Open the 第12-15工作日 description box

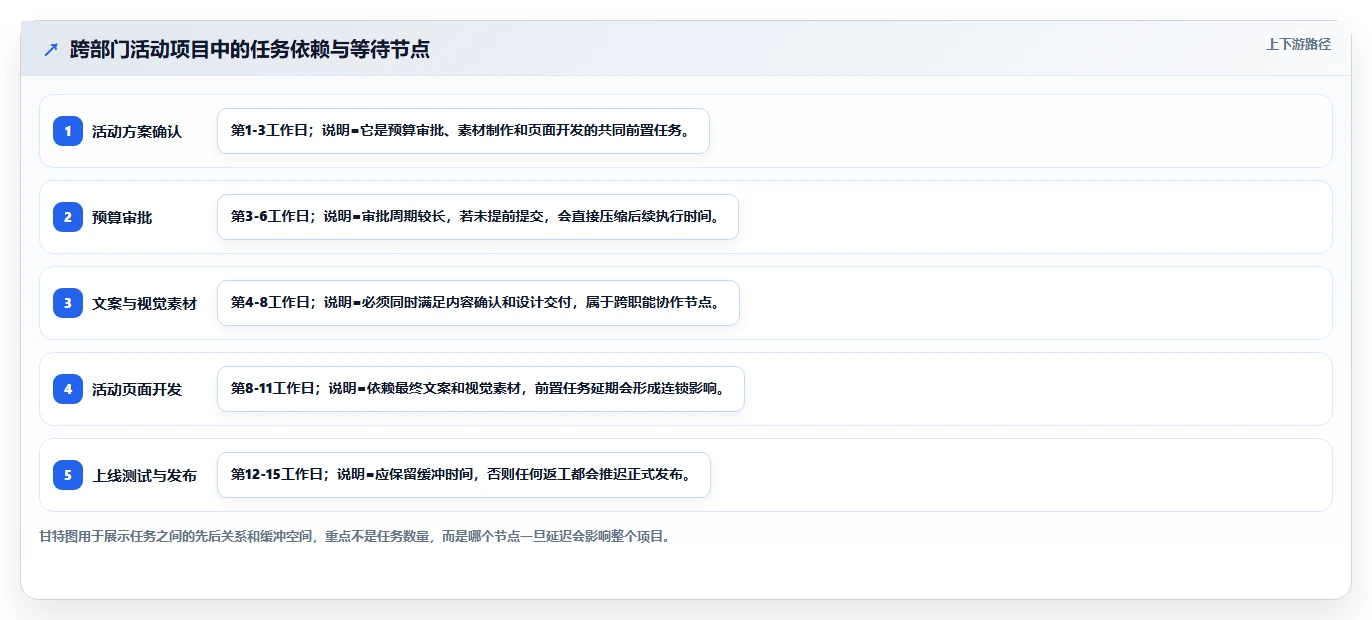(x=464, y=475)
